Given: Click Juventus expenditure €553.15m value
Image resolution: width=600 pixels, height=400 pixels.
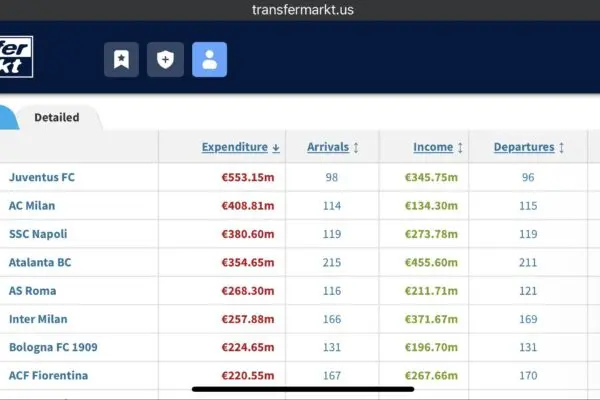Looking at the screenshot, I should pyautogui.click(x=248, y=177).
